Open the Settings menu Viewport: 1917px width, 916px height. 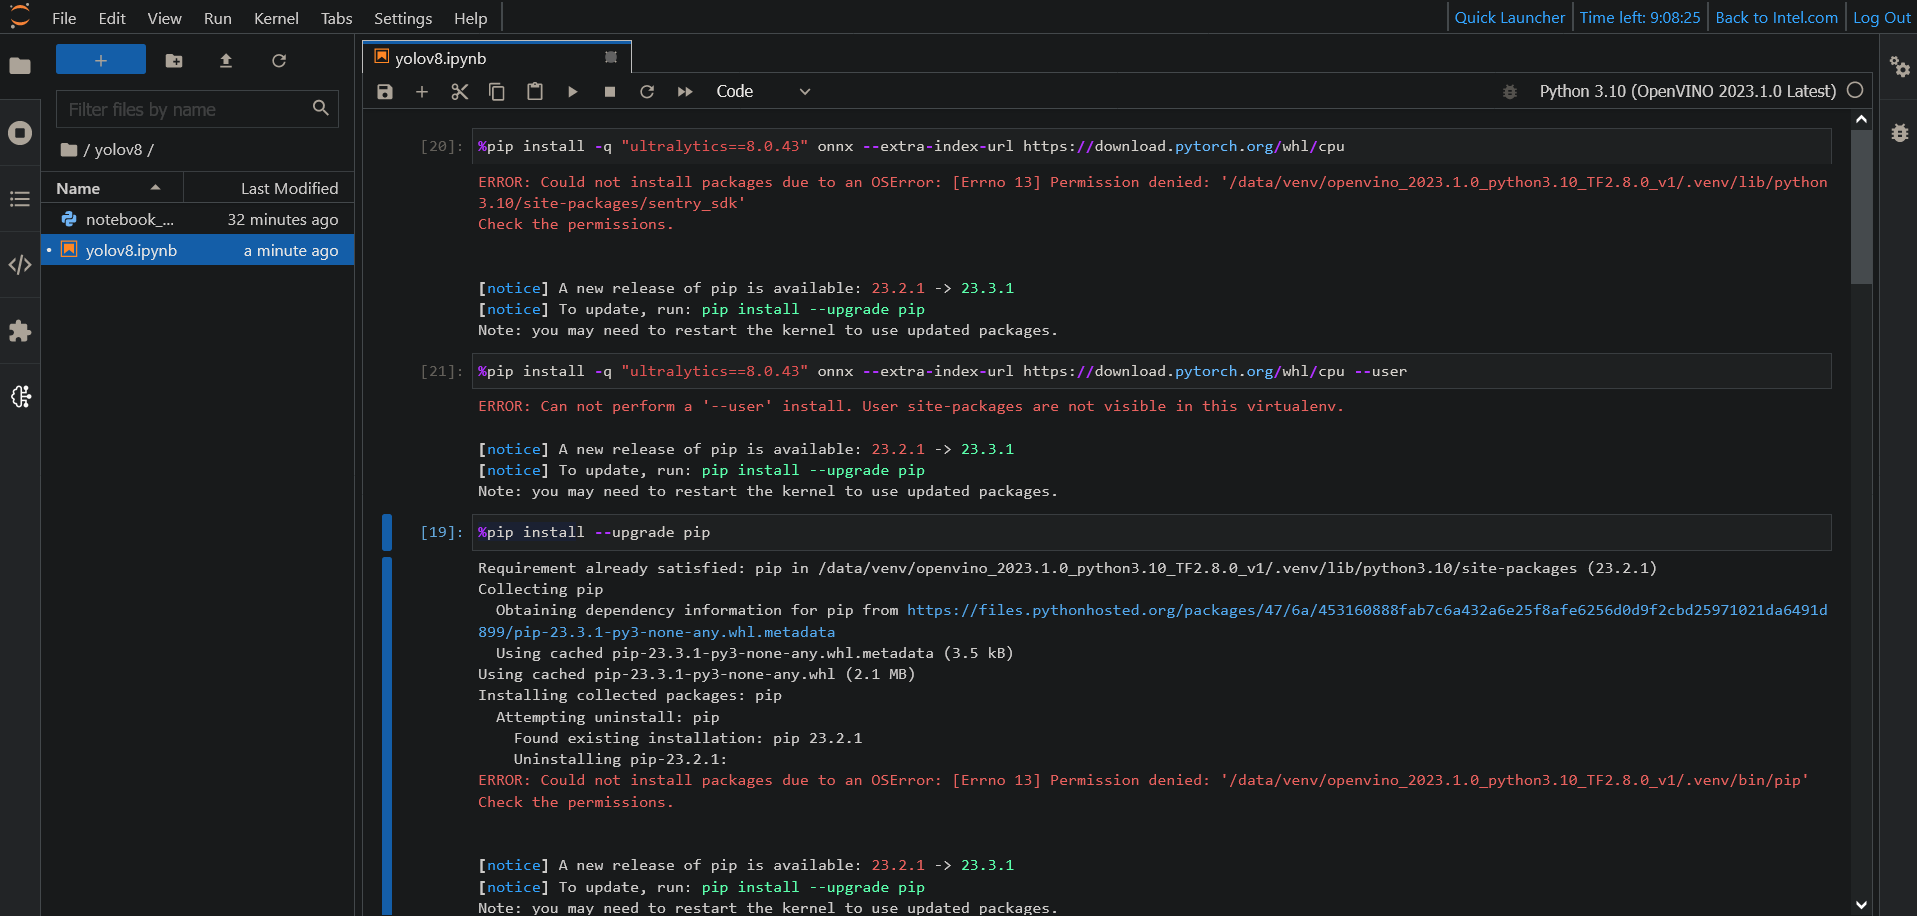pyautogui.click(x=402, y=18)
